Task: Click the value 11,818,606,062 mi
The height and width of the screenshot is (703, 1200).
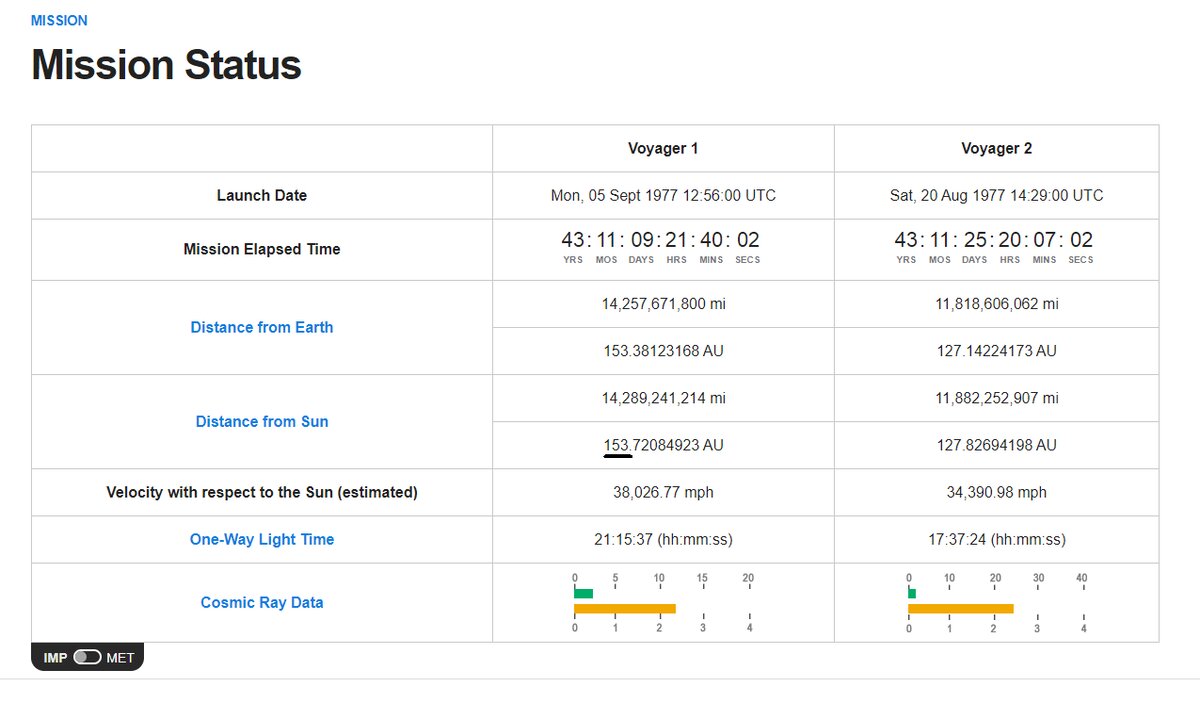Action: (997, 304)
